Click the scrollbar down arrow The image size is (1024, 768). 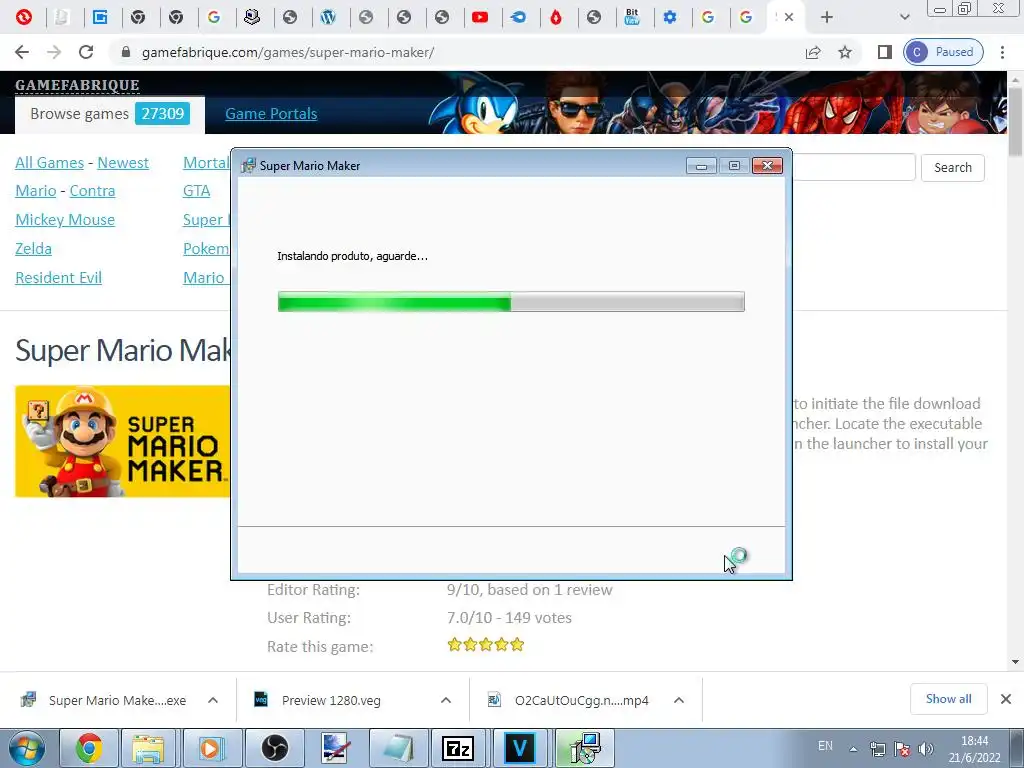(x=1015, y=662)
